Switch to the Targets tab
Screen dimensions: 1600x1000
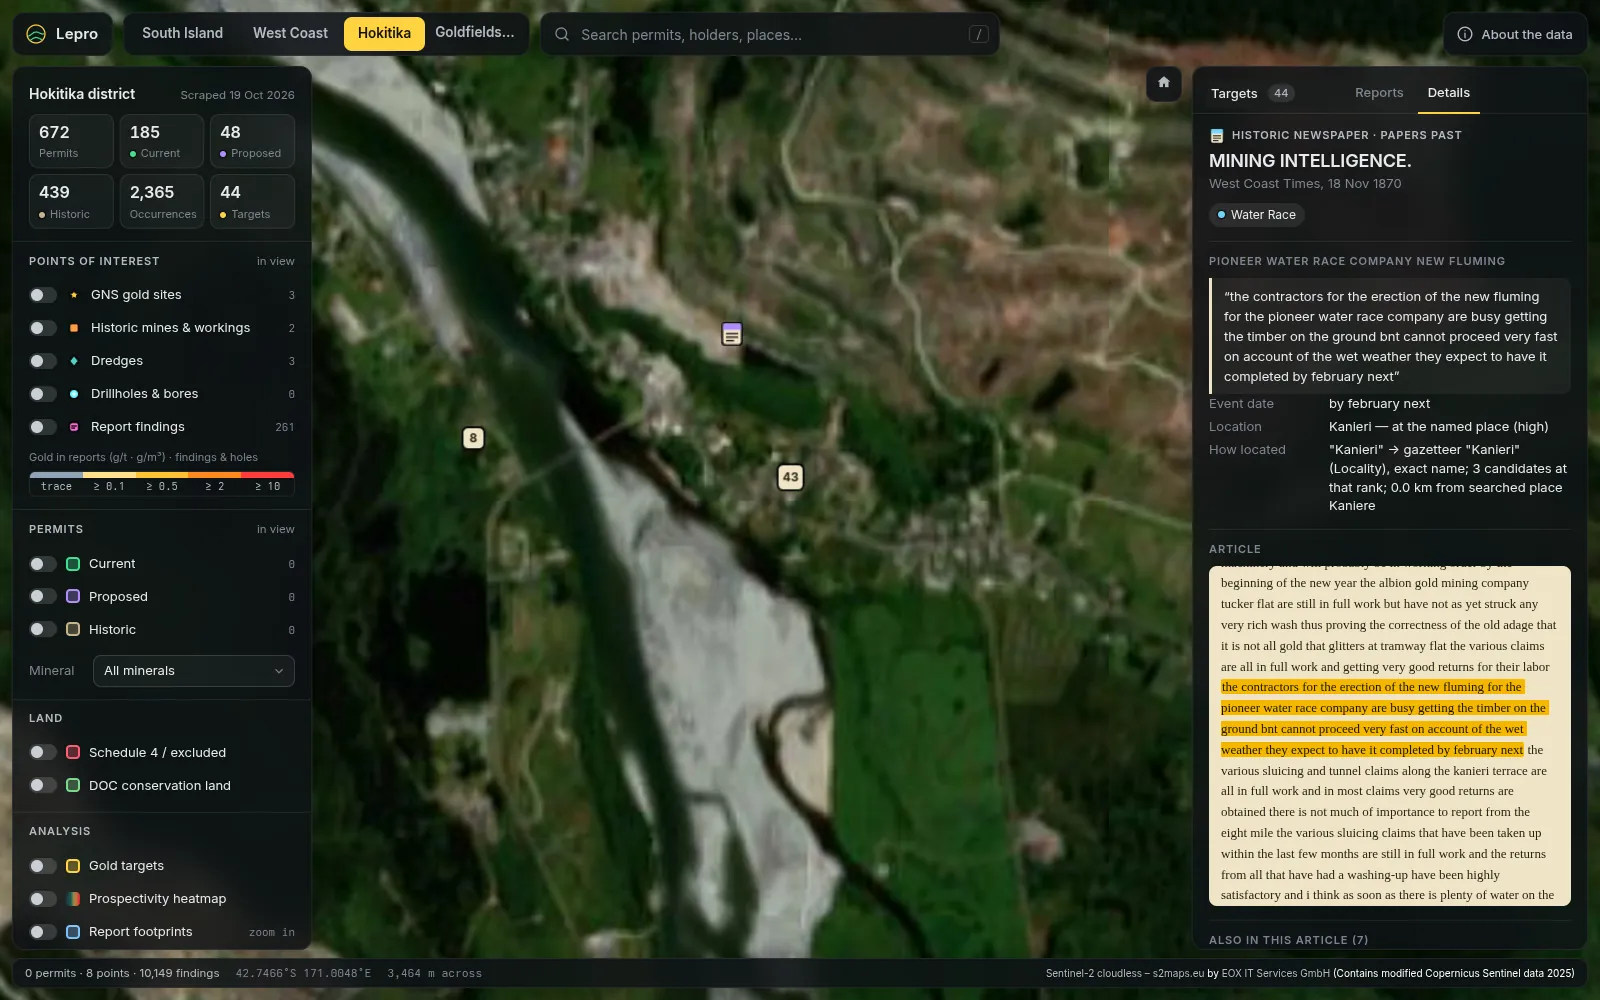[x=1252, y=93]
